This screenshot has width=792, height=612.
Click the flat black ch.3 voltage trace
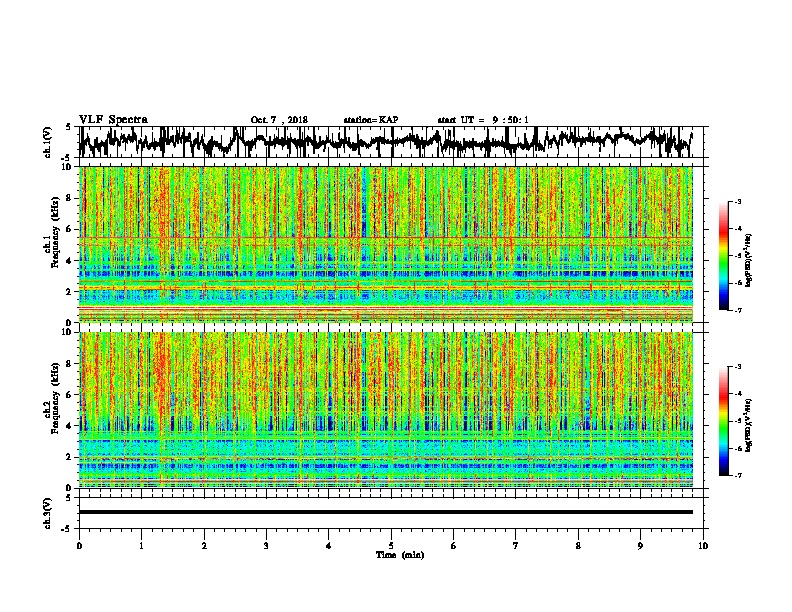[x=386, y=512]
